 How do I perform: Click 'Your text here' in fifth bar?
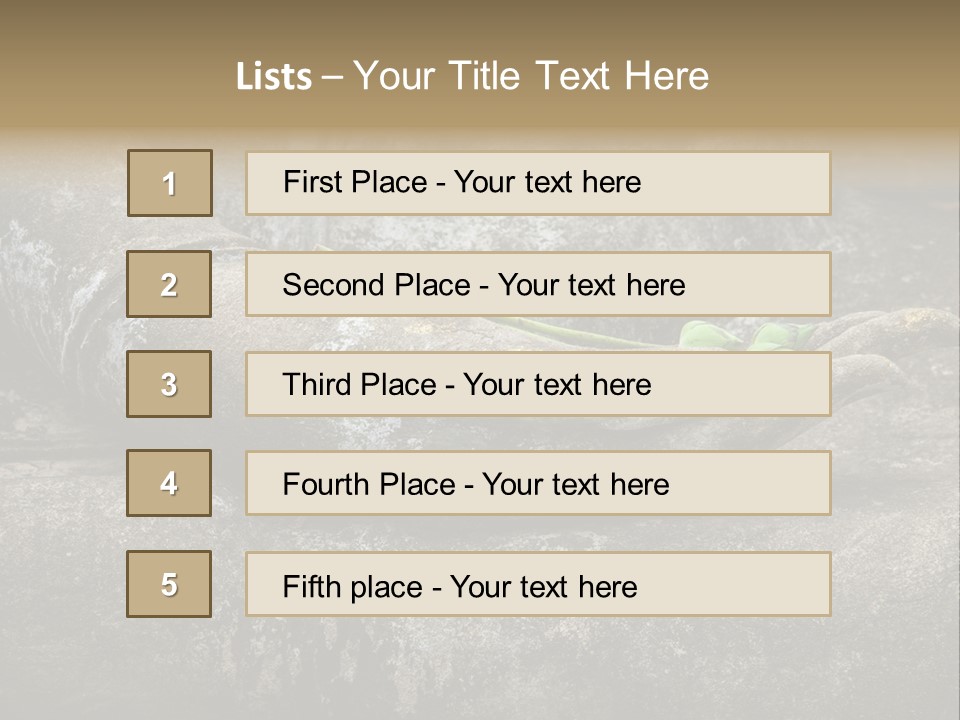pyautogui.click(x=543, y=586)
